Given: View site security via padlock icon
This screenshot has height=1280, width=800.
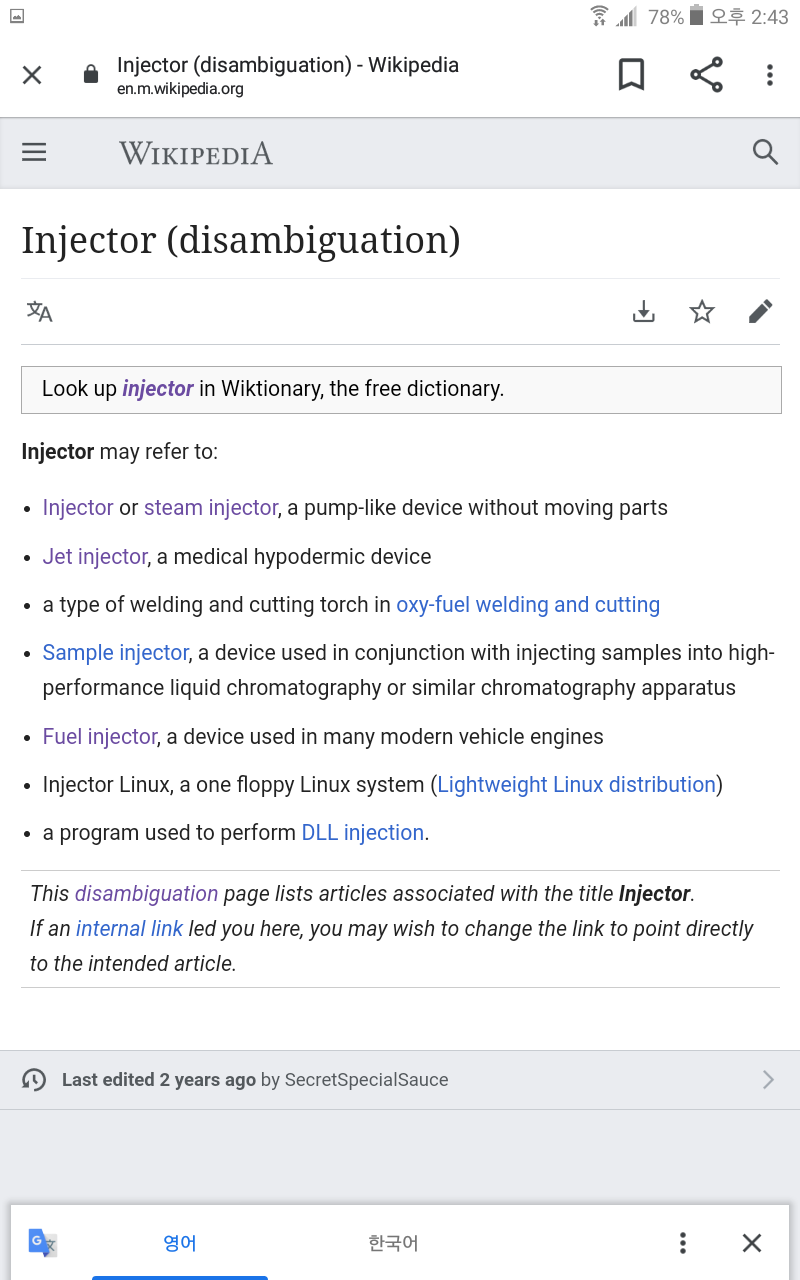Looking at the screenshot, I should click(x=90, y=74).
